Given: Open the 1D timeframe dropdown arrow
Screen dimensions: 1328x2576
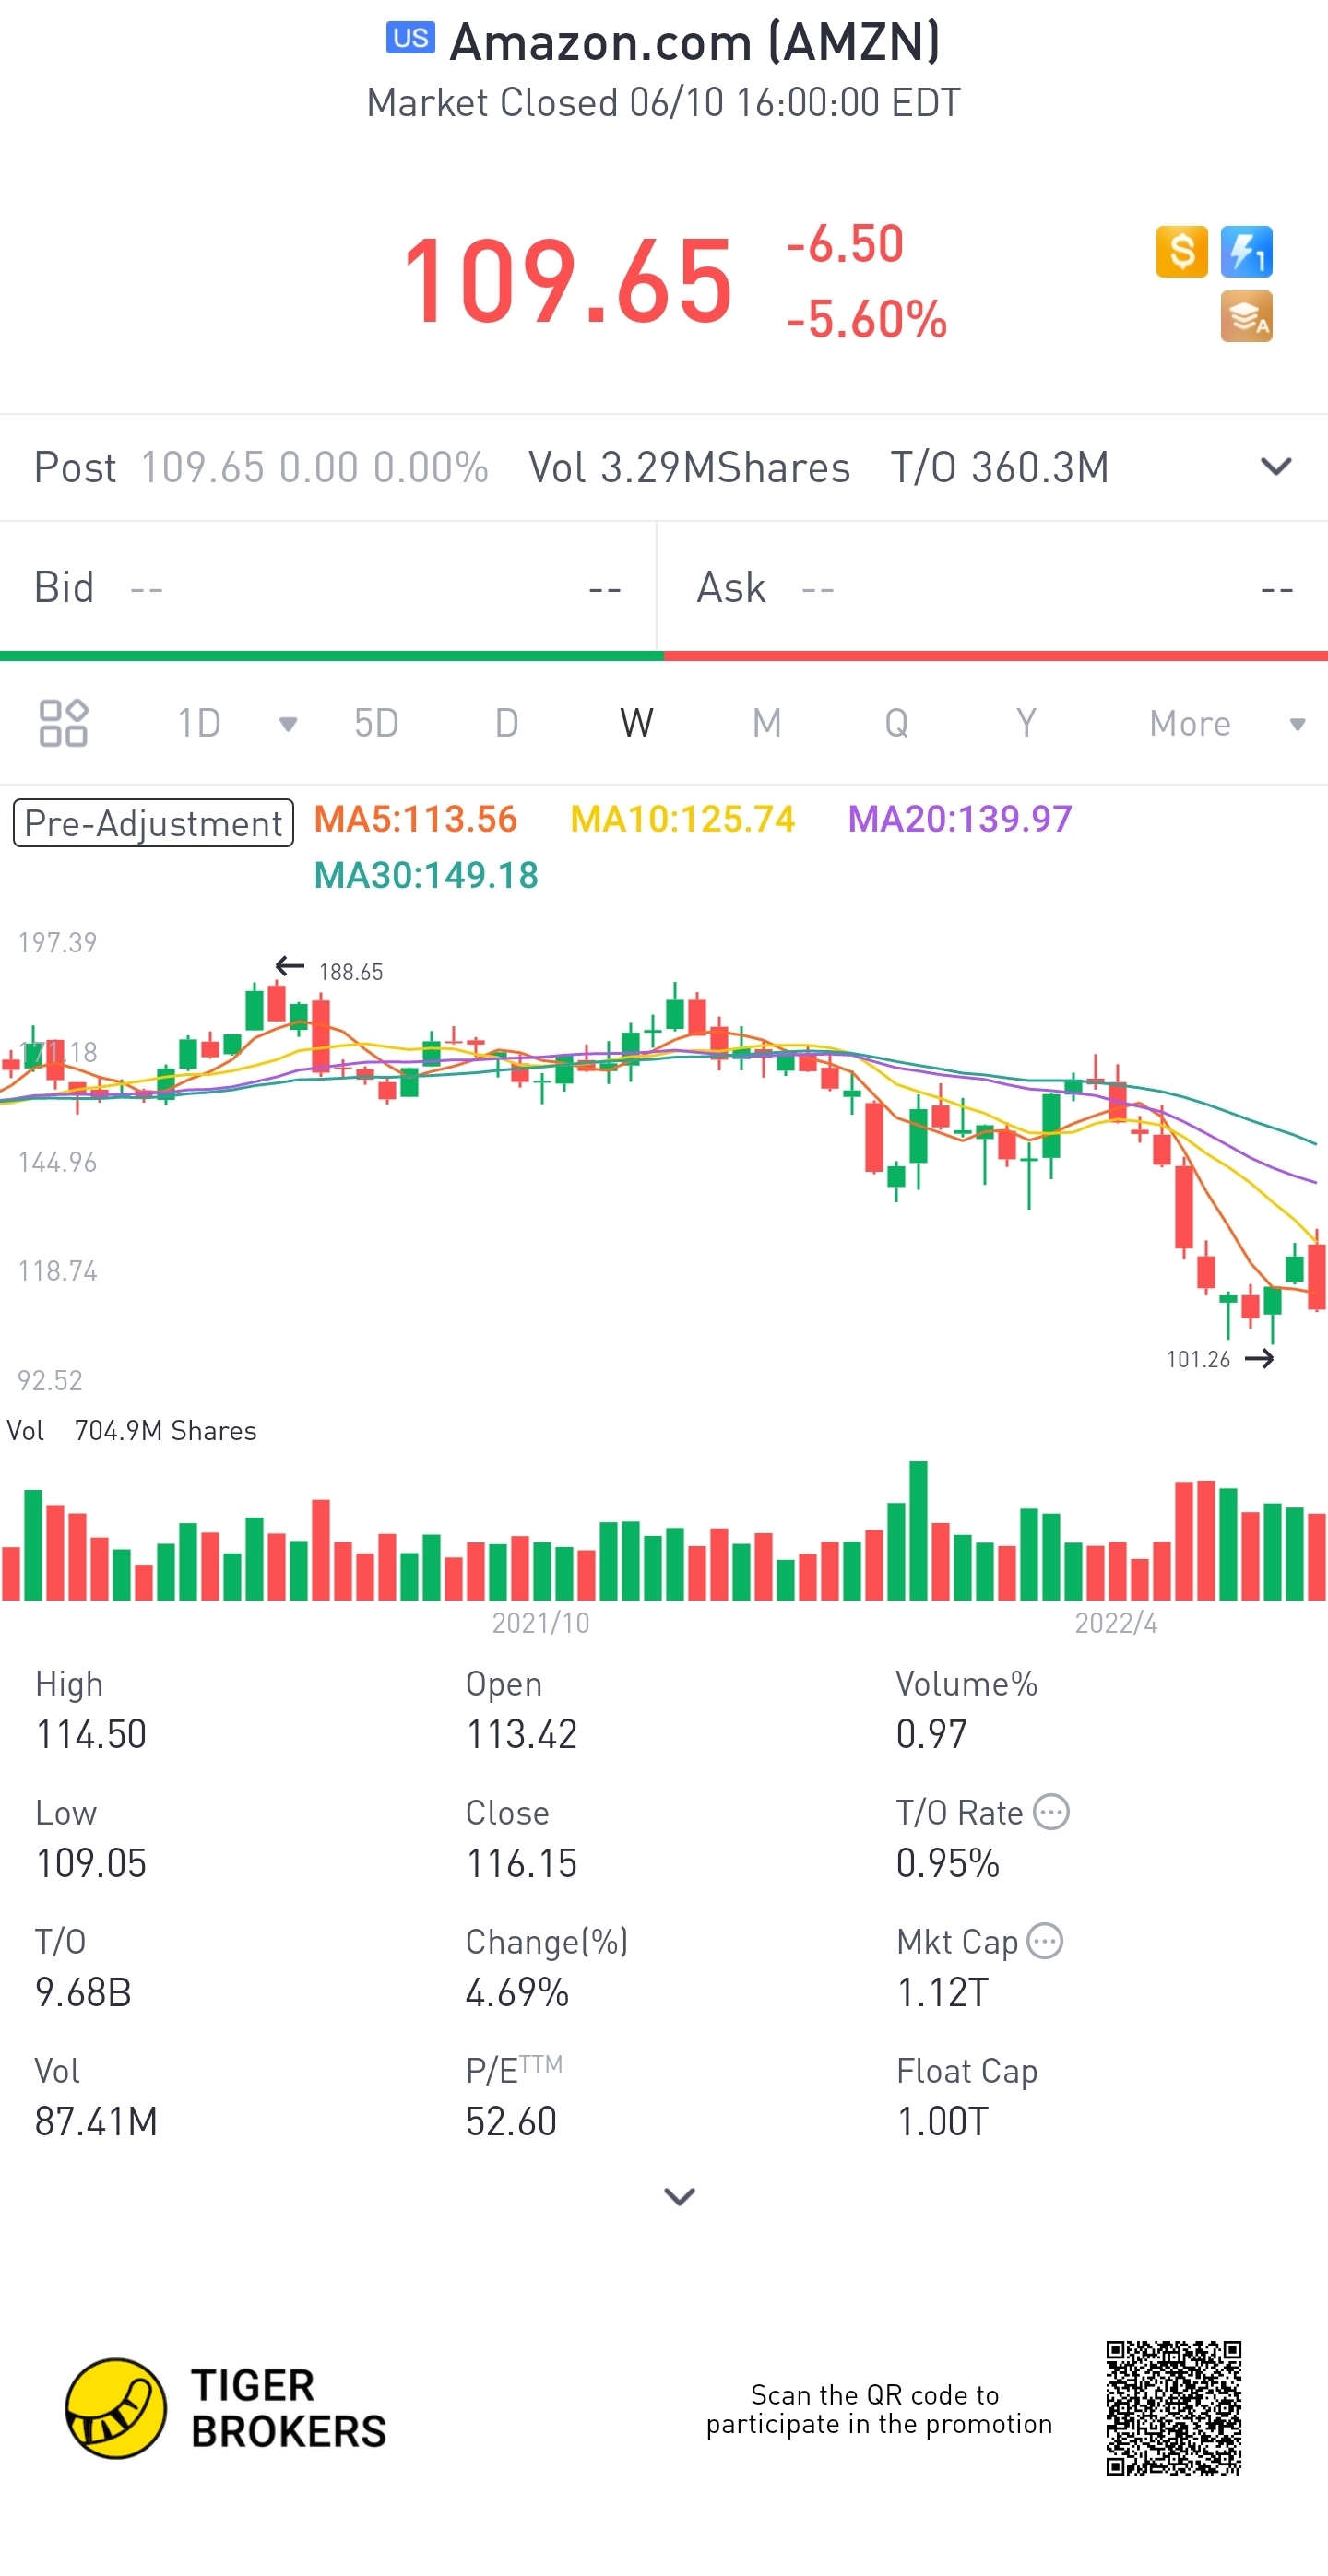Looking at the screenshot, I should [x=288, y=724].
